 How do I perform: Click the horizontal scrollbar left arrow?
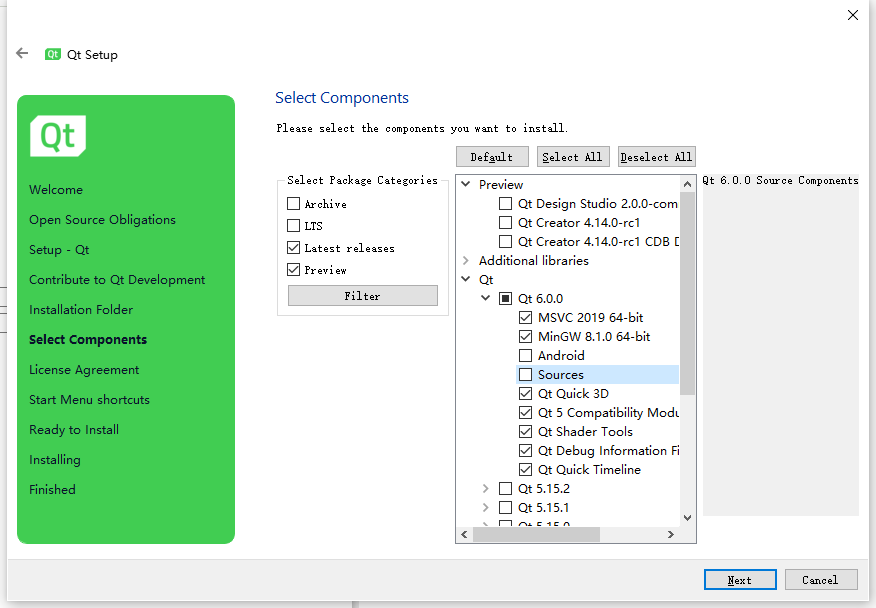464,534
